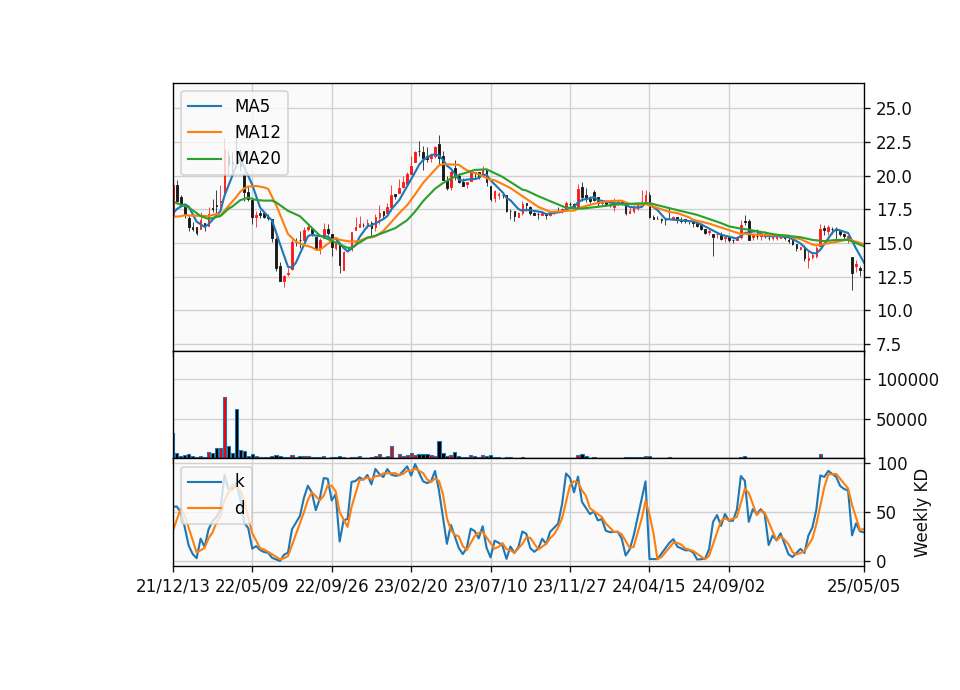Click the MA20 legend label

point(257,158)
